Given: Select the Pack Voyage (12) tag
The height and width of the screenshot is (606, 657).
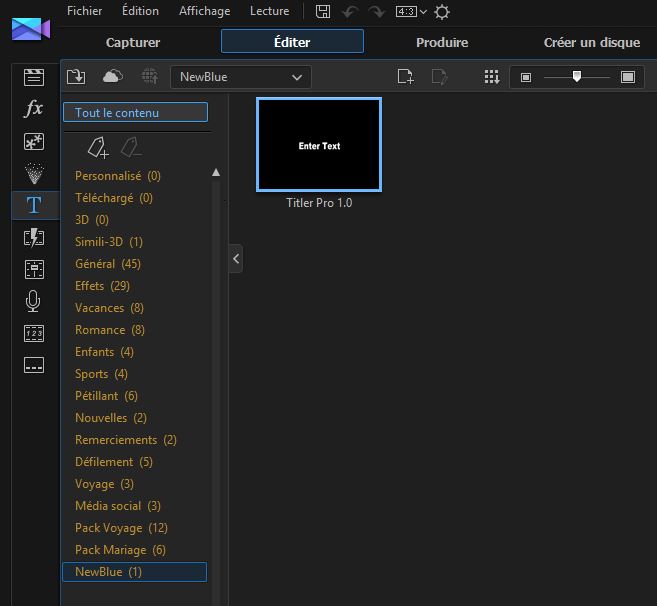Looking at the screenshot, I should point(122,528).
